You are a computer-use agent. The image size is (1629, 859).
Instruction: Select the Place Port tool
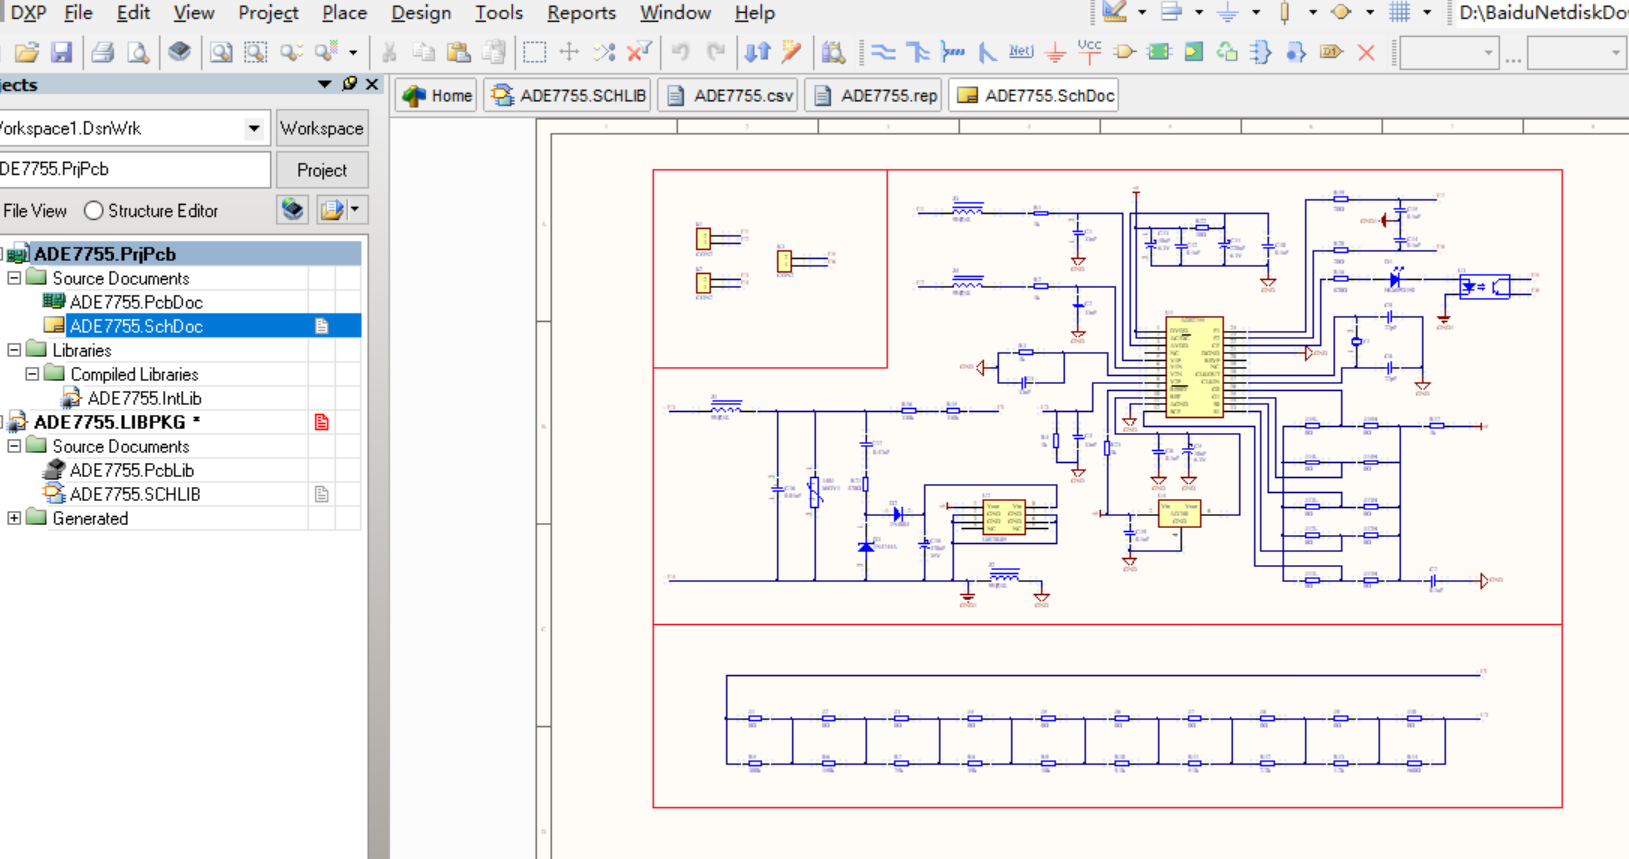(x=1330, y=52)
